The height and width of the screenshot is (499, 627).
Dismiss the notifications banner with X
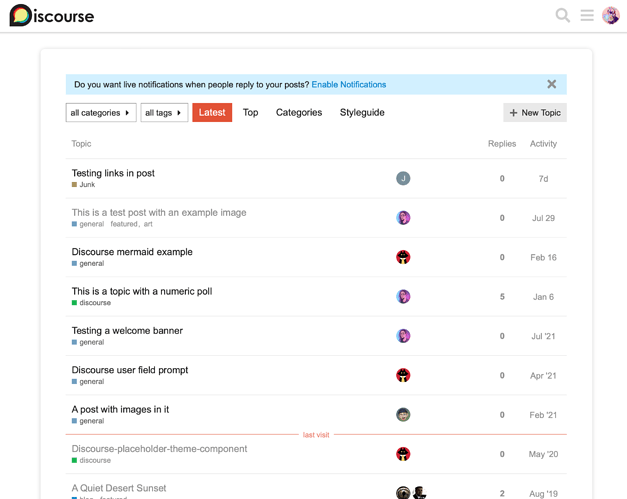pos(551,84)
